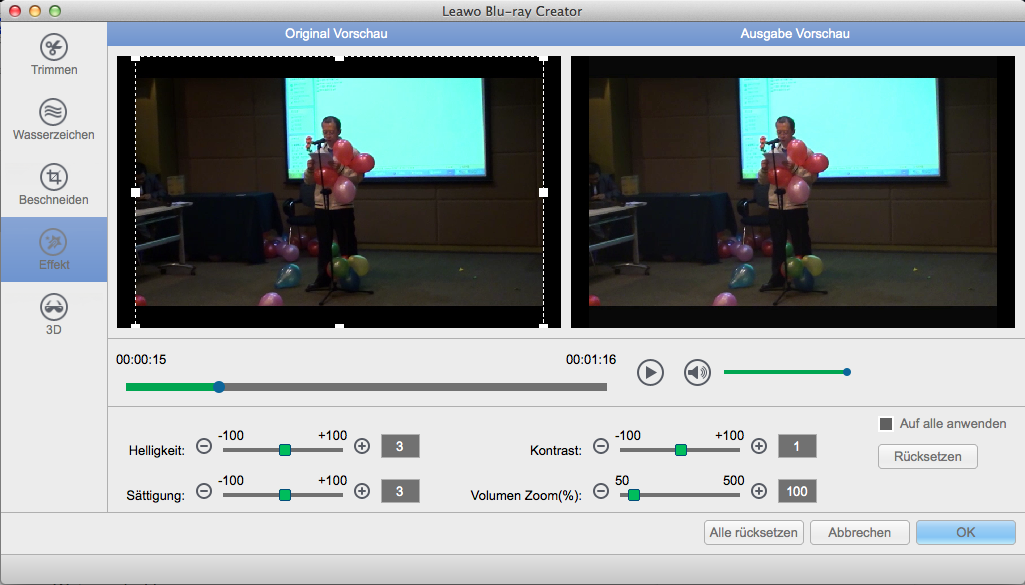Cancel with the Abbrechen button
This screenshot has width=1025, height=585.
pos(859,532)
